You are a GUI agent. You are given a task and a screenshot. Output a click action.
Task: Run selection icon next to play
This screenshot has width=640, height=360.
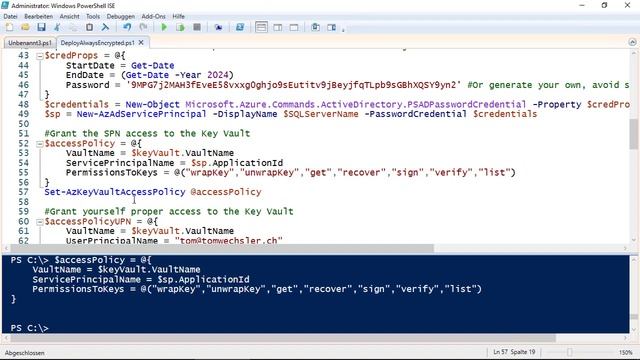pyautogui.click(x=180, y=27)
